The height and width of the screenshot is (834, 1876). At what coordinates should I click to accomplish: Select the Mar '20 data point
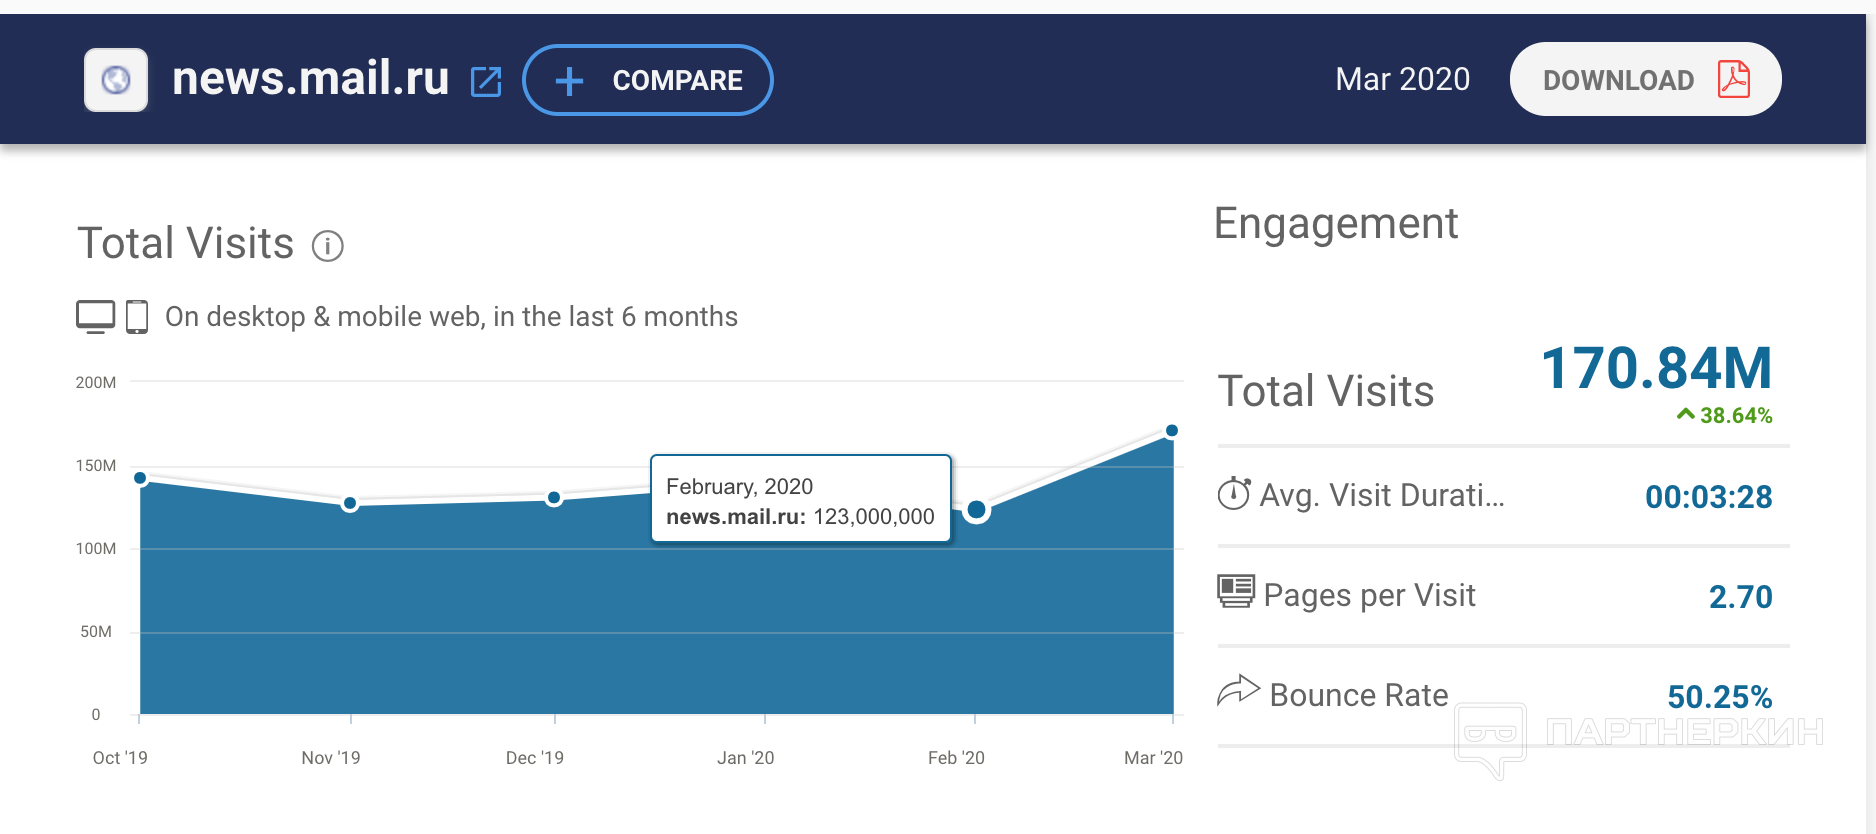point(1172,431)
